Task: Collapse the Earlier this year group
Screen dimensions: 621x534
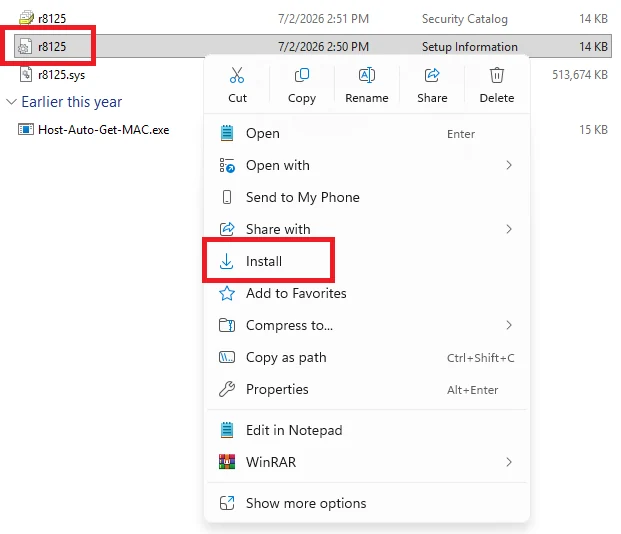Action: coord(11,102)
